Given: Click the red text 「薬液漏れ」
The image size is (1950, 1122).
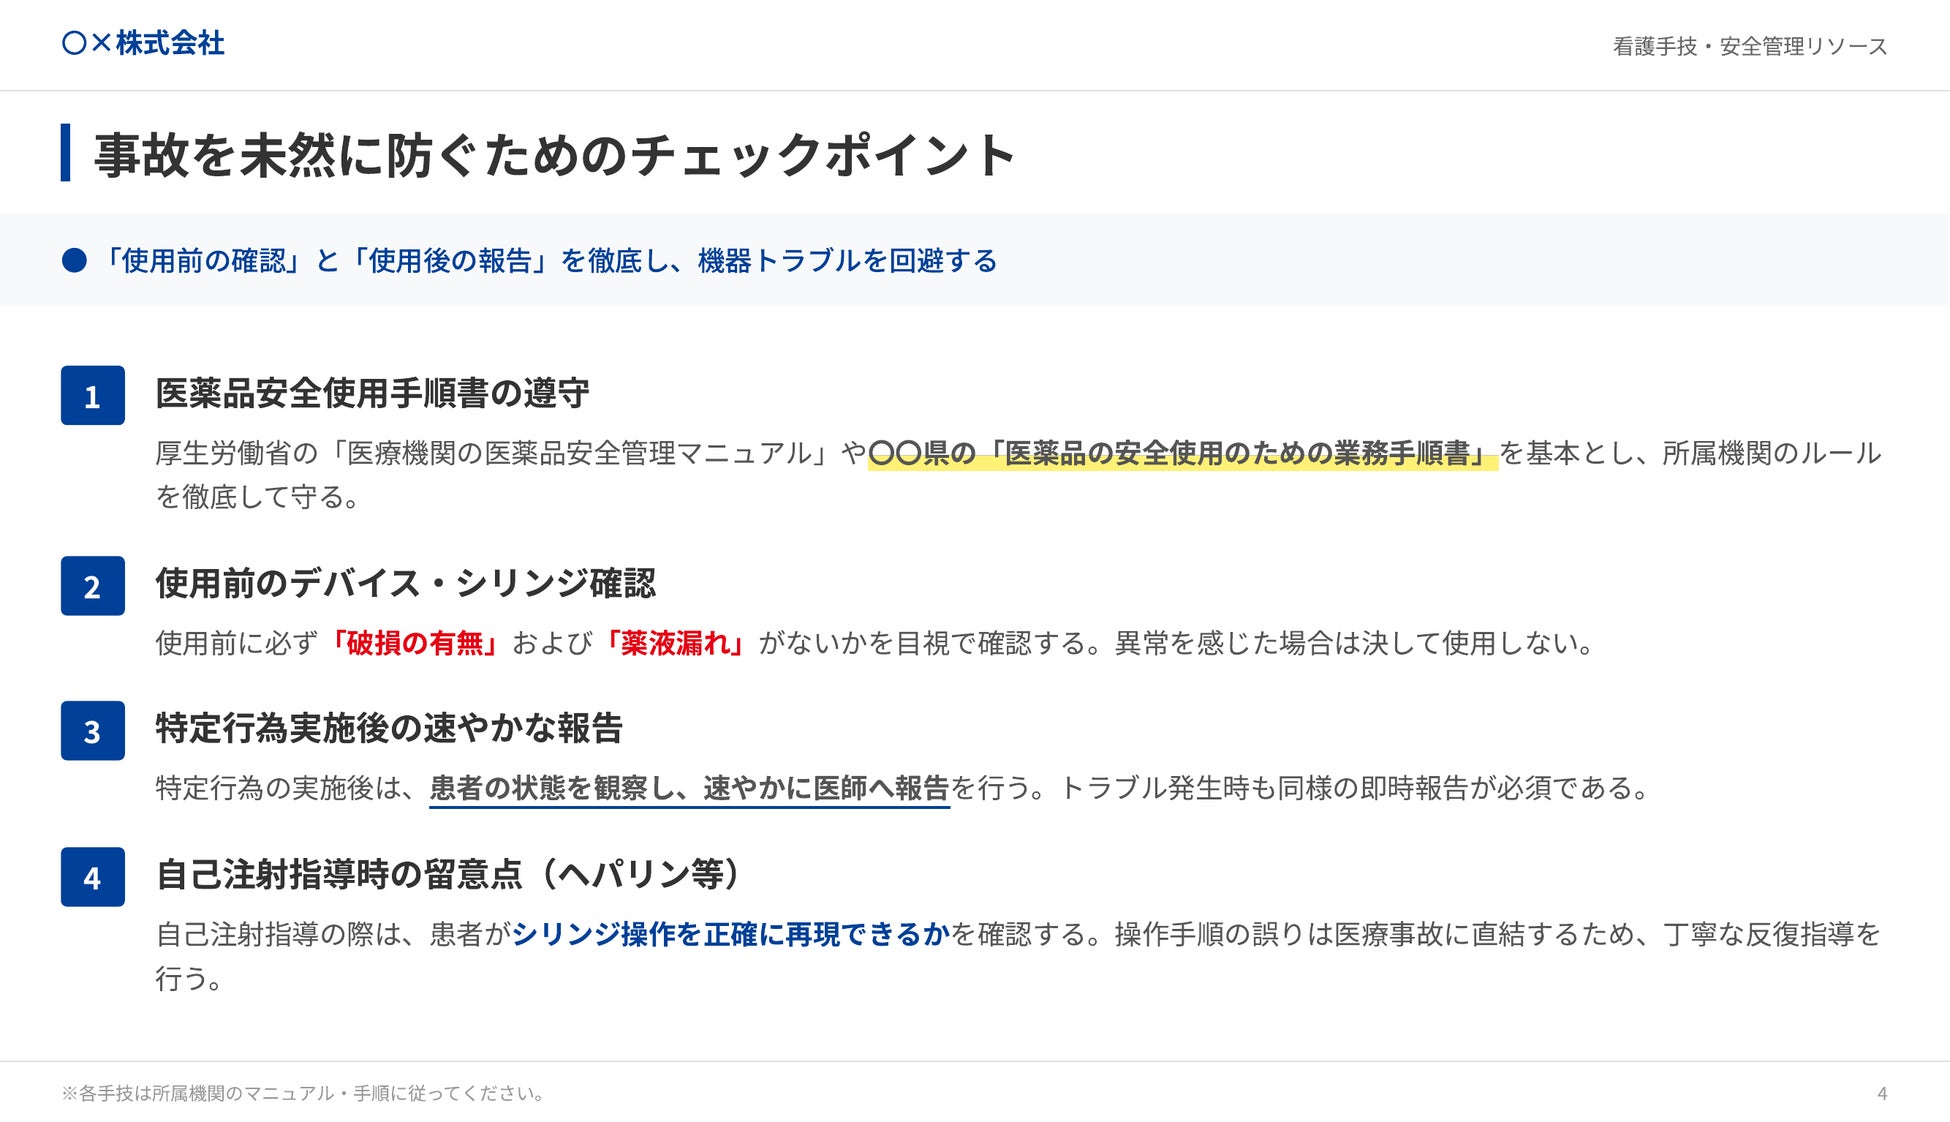Looking at the screenshot, I should (675, 643).
